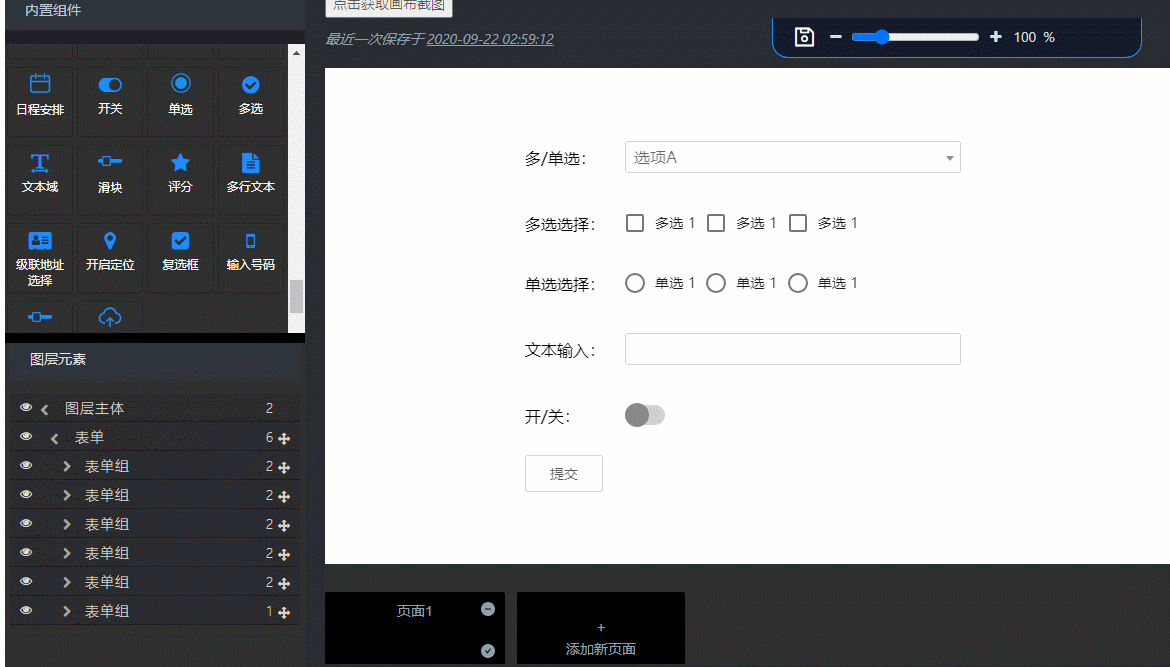This screenshot has width=1170, height=667.
Task: Click the 开关 switch component icon
Action: [x=110, y=86]
